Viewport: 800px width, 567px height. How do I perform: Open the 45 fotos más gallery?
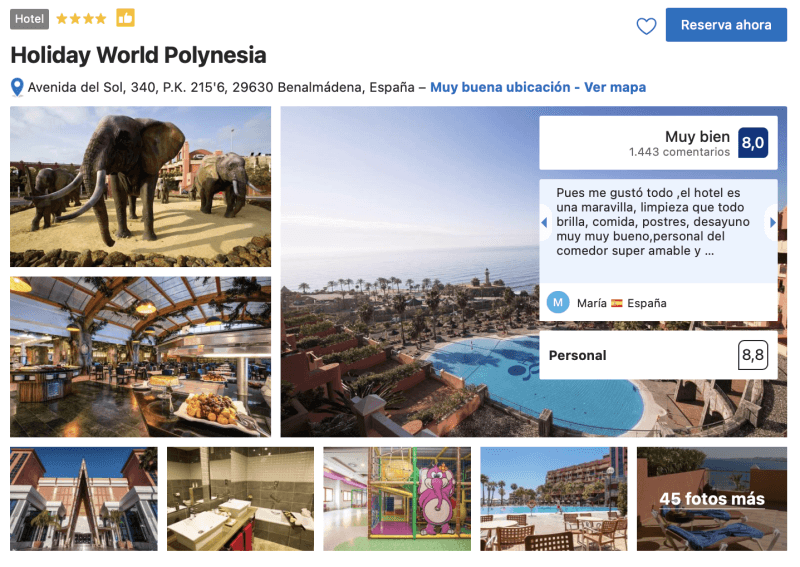point(712,499)
